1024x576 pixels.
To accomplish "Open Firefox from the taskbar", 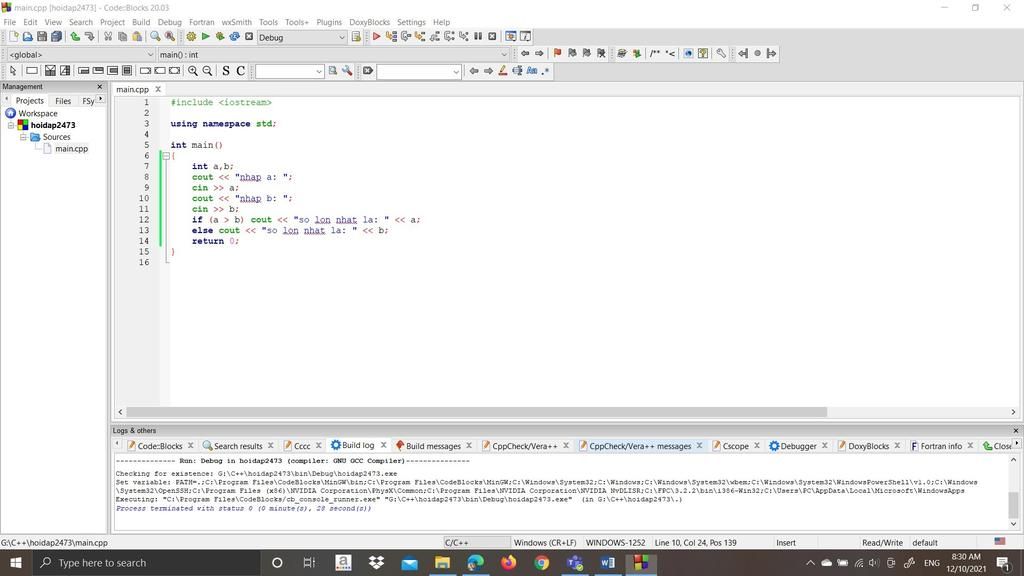I will 509,562.
